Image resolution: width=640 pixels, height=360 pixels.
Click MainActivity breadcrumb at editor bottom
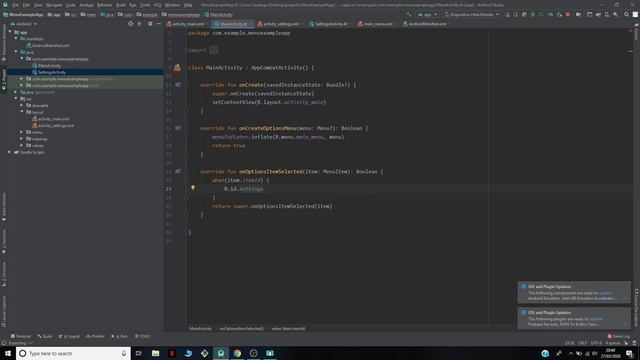coord(200,328)
